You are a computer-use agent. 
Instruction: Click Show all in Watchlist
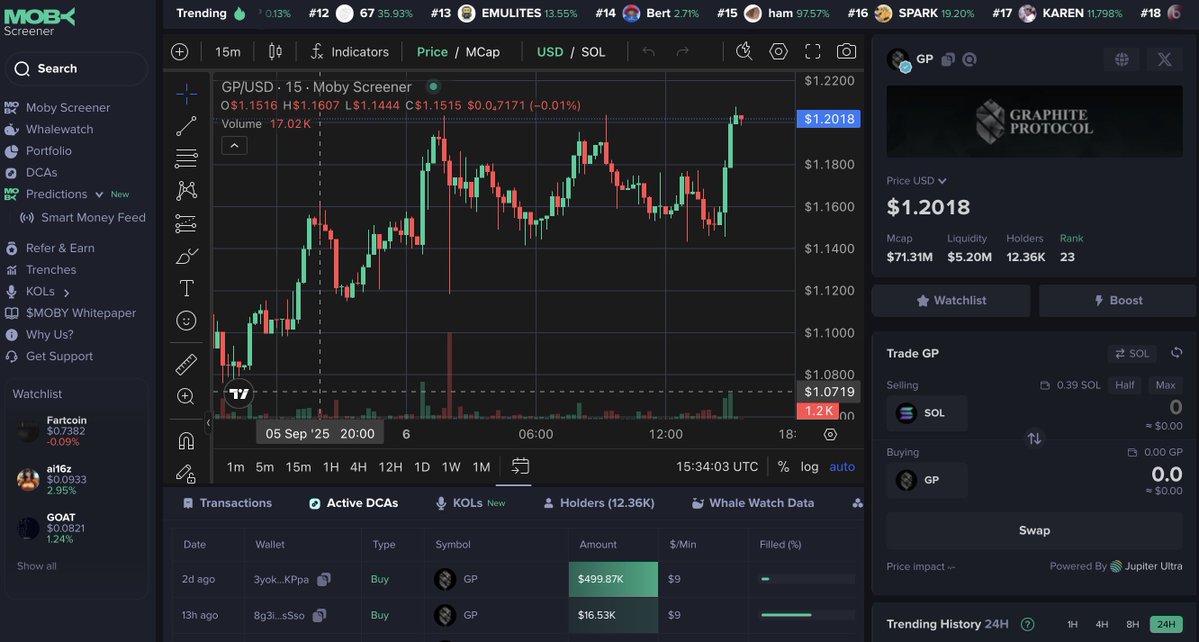pyautogui.click(x=37, y=566)
